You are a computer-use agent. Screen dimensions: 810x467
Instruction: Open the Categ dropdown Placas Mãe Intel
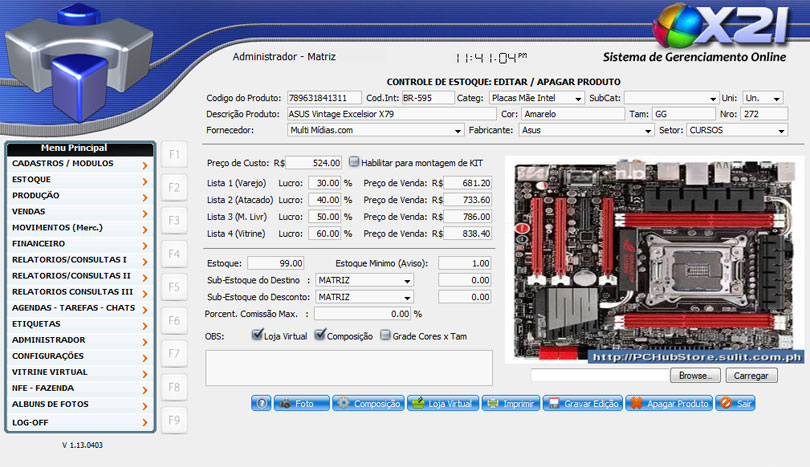click(536, 98)
